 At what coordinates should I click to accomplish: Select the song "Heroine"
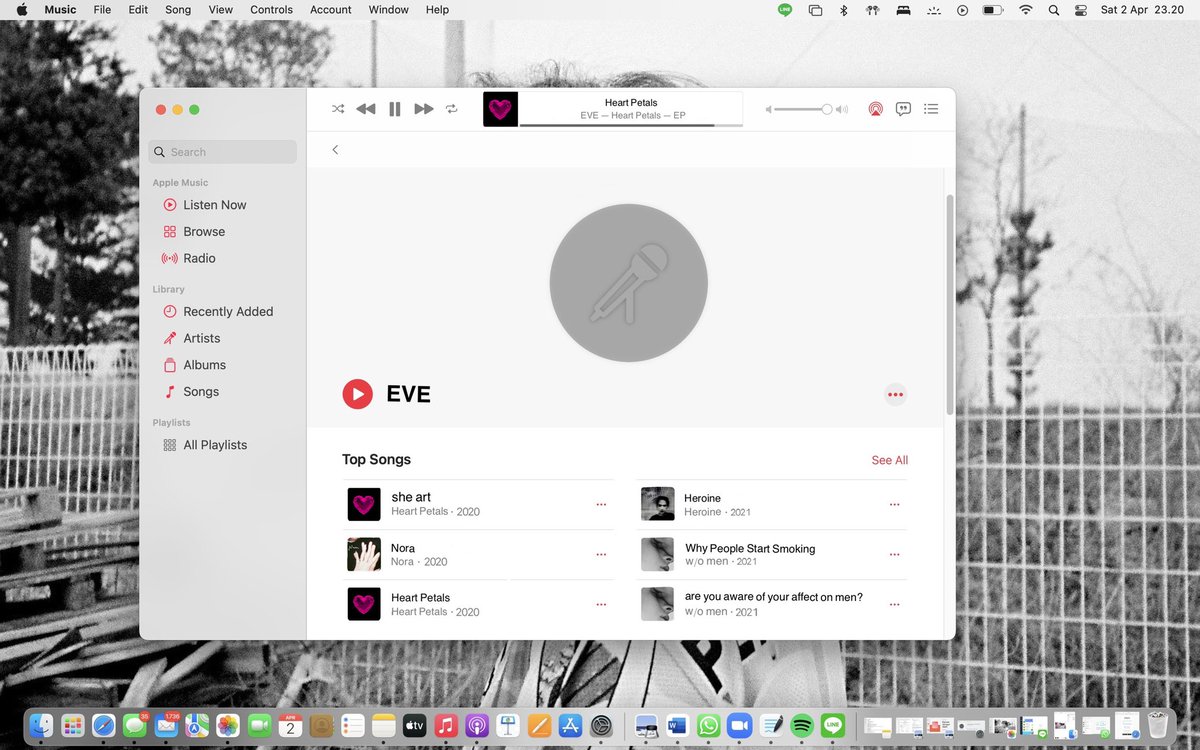click(x=702, y=498)
